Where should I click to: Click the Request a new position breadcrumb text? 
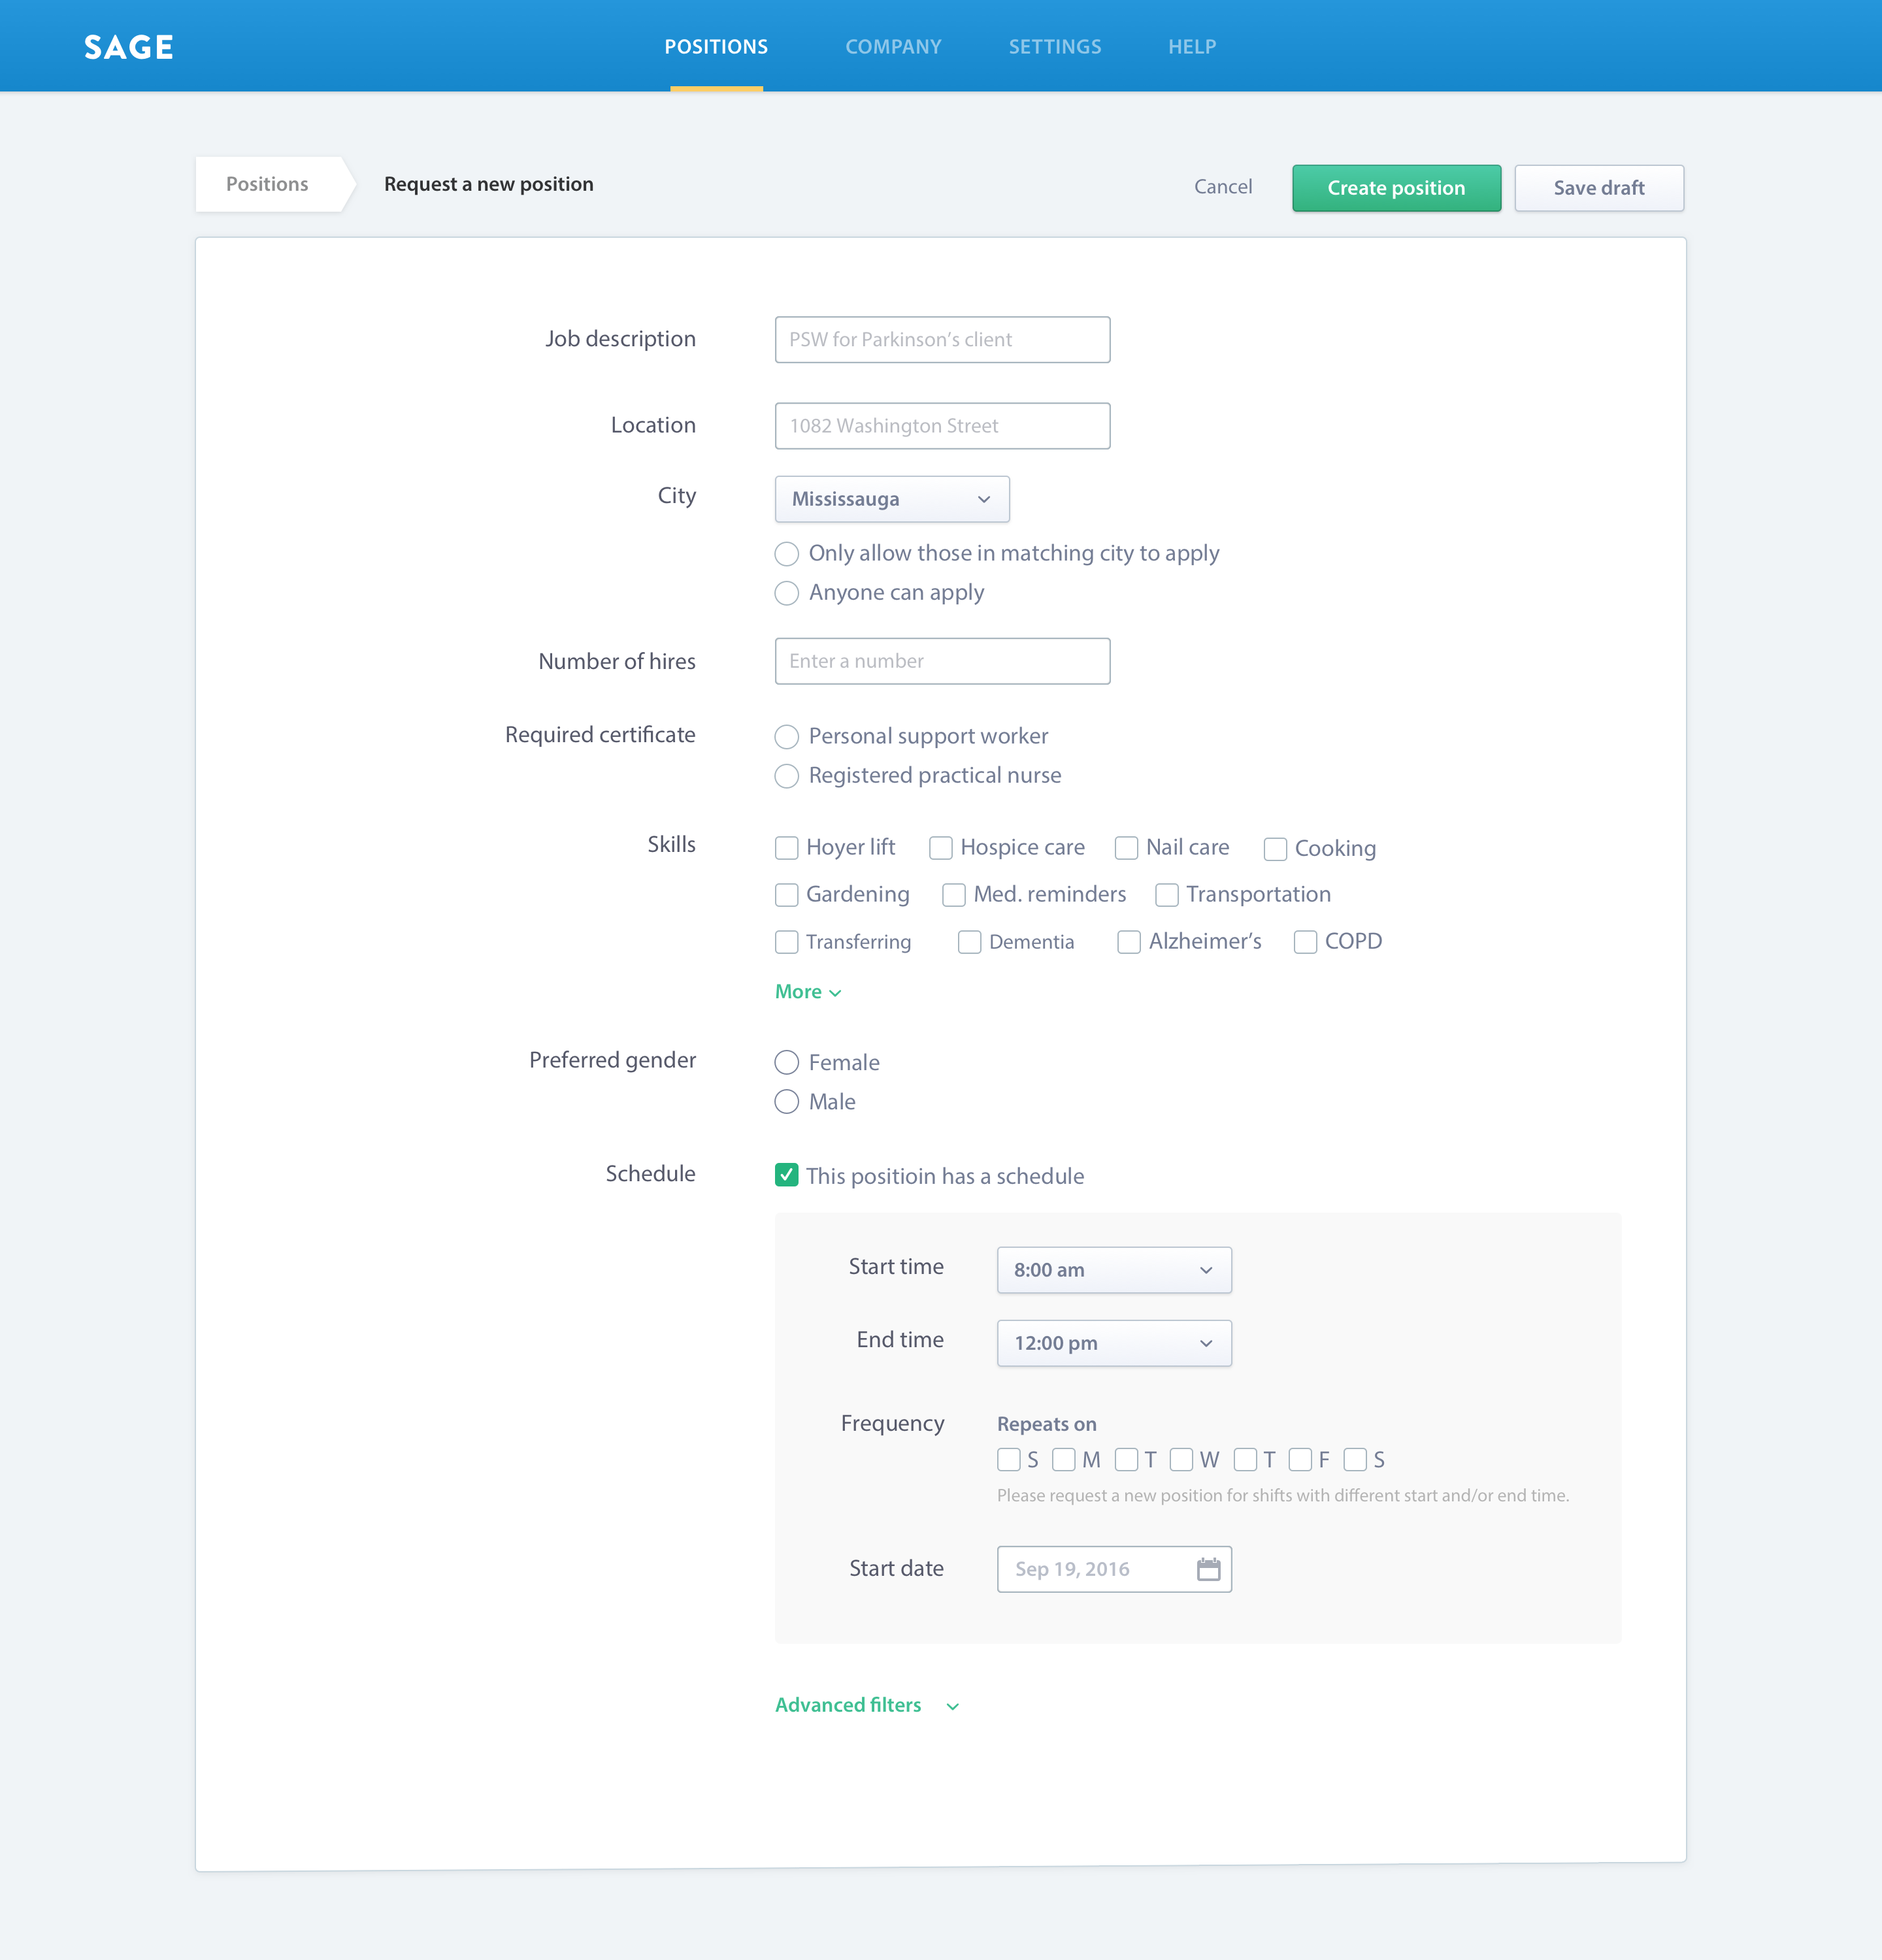[489, 184]
